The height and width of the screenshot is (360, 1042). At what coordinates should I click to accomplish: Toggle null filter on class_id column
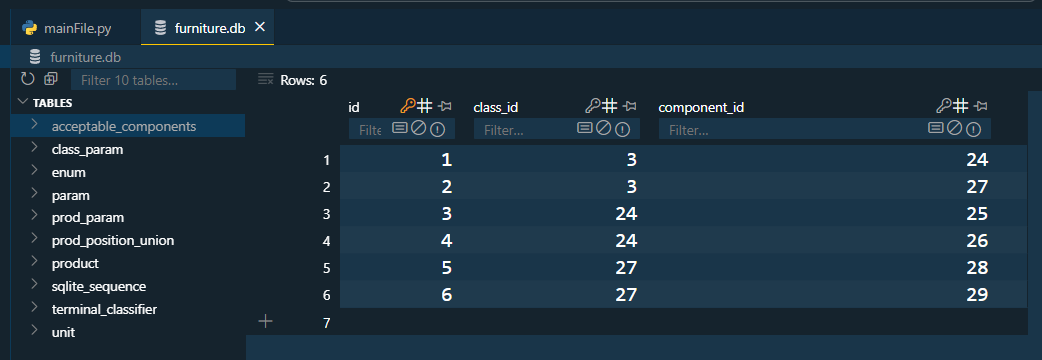coord(603,128)
